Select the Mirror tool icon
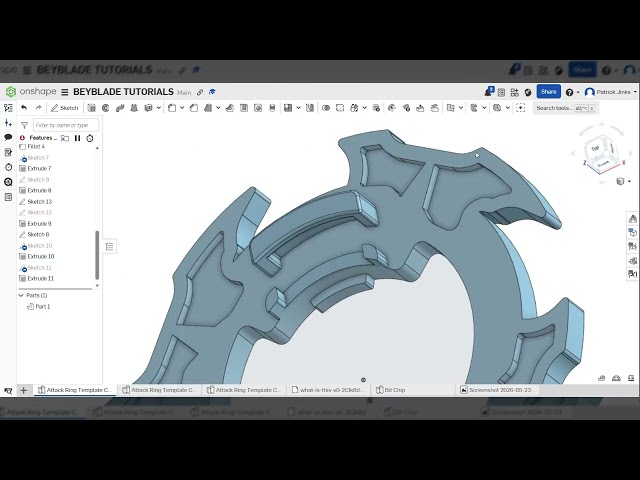The width and height of the screenshot is (640, 480). (x=310, y=108)
